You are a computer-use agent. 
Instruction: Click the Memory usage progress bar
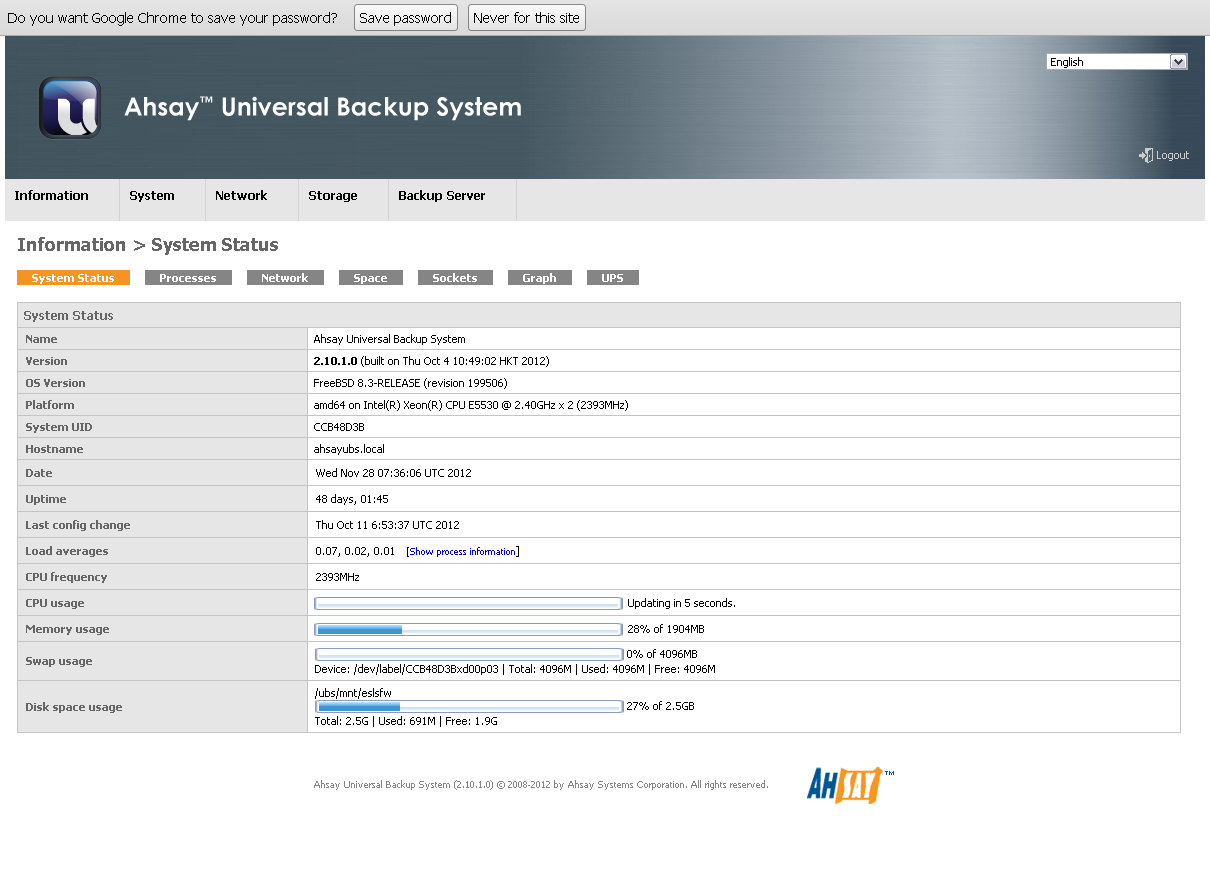point(468,629)
